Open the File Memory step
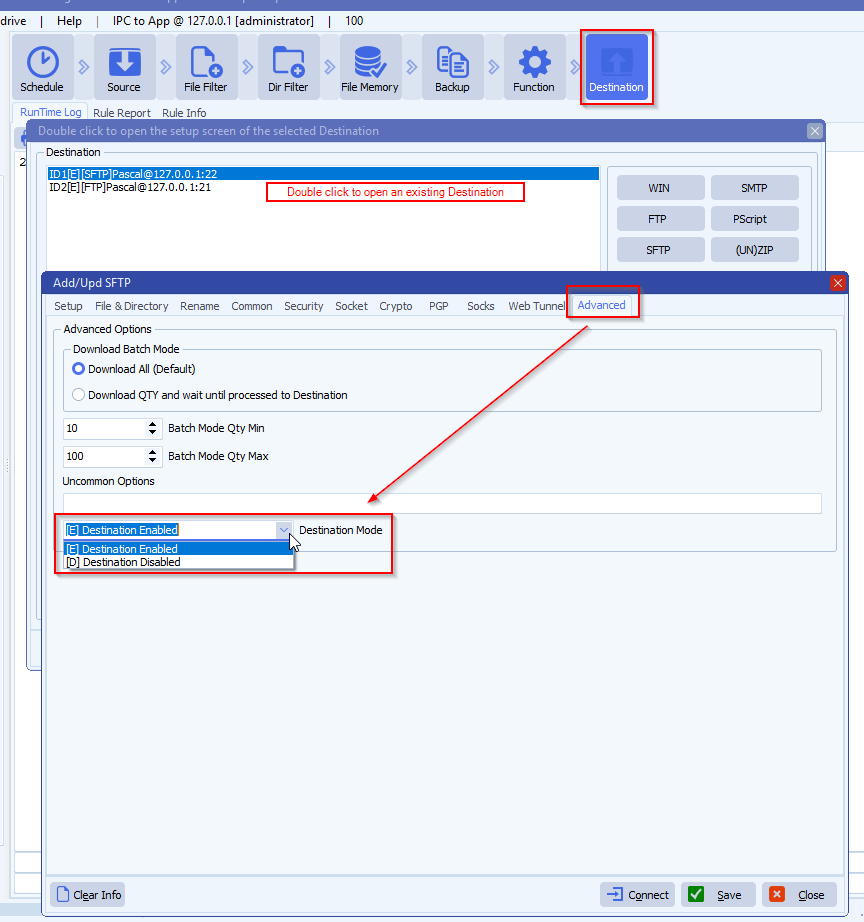This screenshot has width=864, height=922. 370,67
